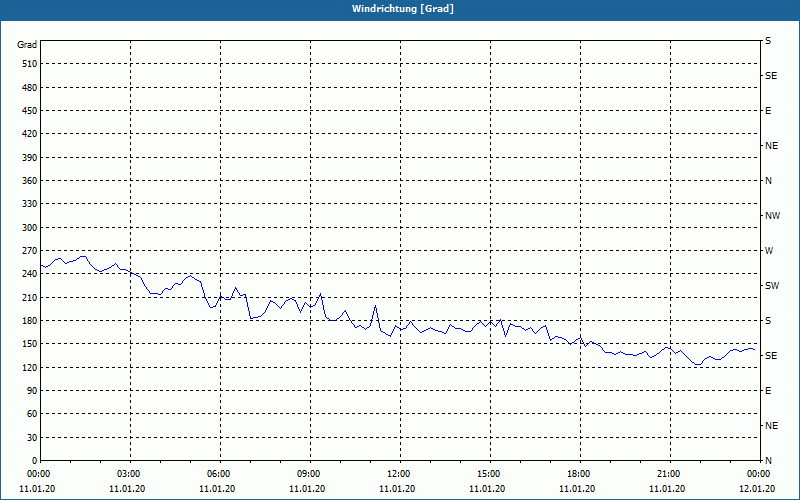Viewport: 800px width, 500px height.
Task: Select the '150' y-axis value
Action: click(30, 344)
